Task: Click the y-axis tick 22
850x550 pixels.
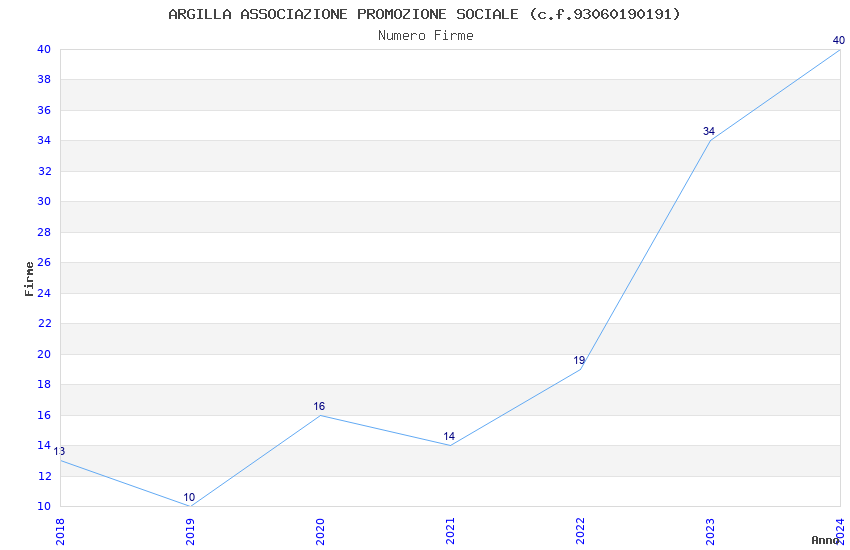Action: [x=44, y=323]
